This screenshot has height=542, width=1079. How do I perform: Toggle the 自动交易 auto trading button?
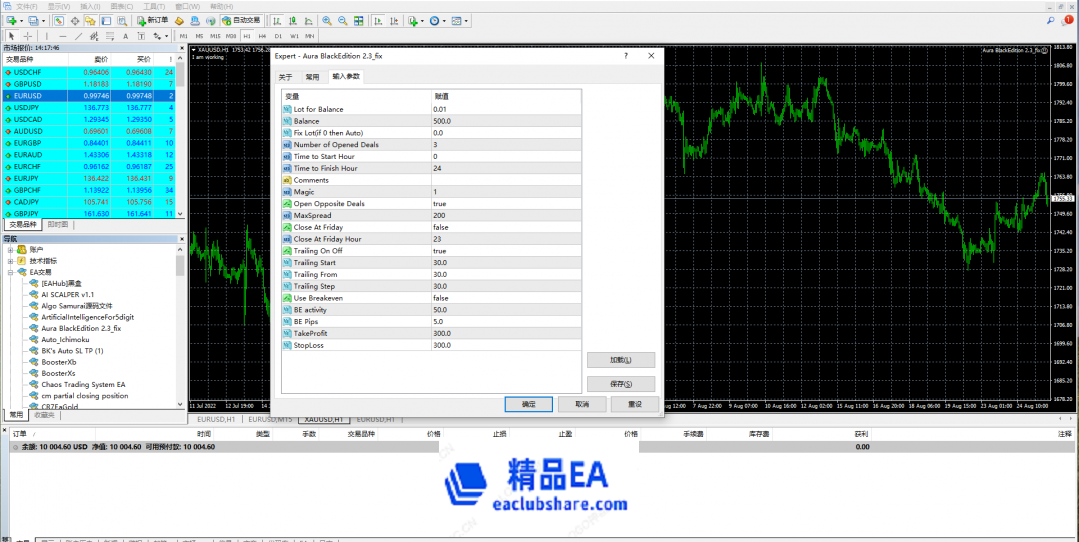point(241,21)
